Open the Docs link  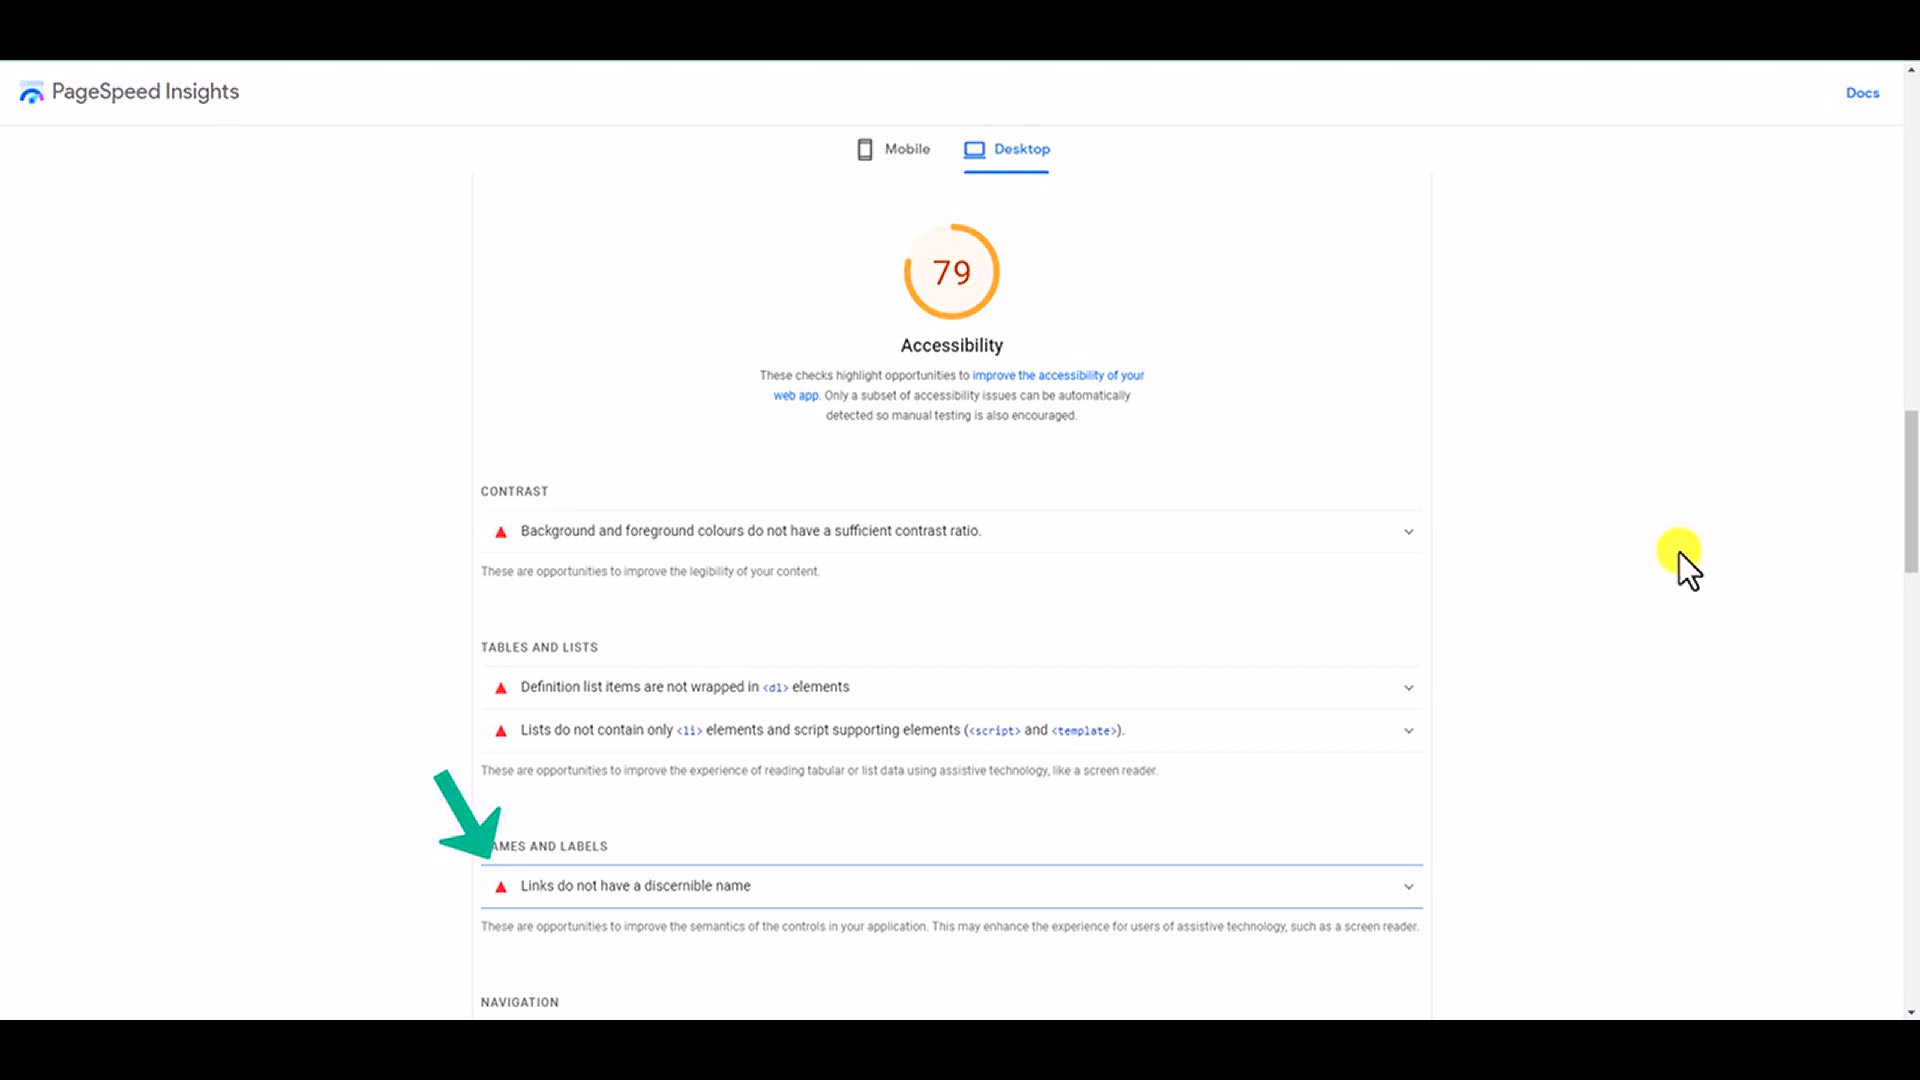coord(1862,93)
